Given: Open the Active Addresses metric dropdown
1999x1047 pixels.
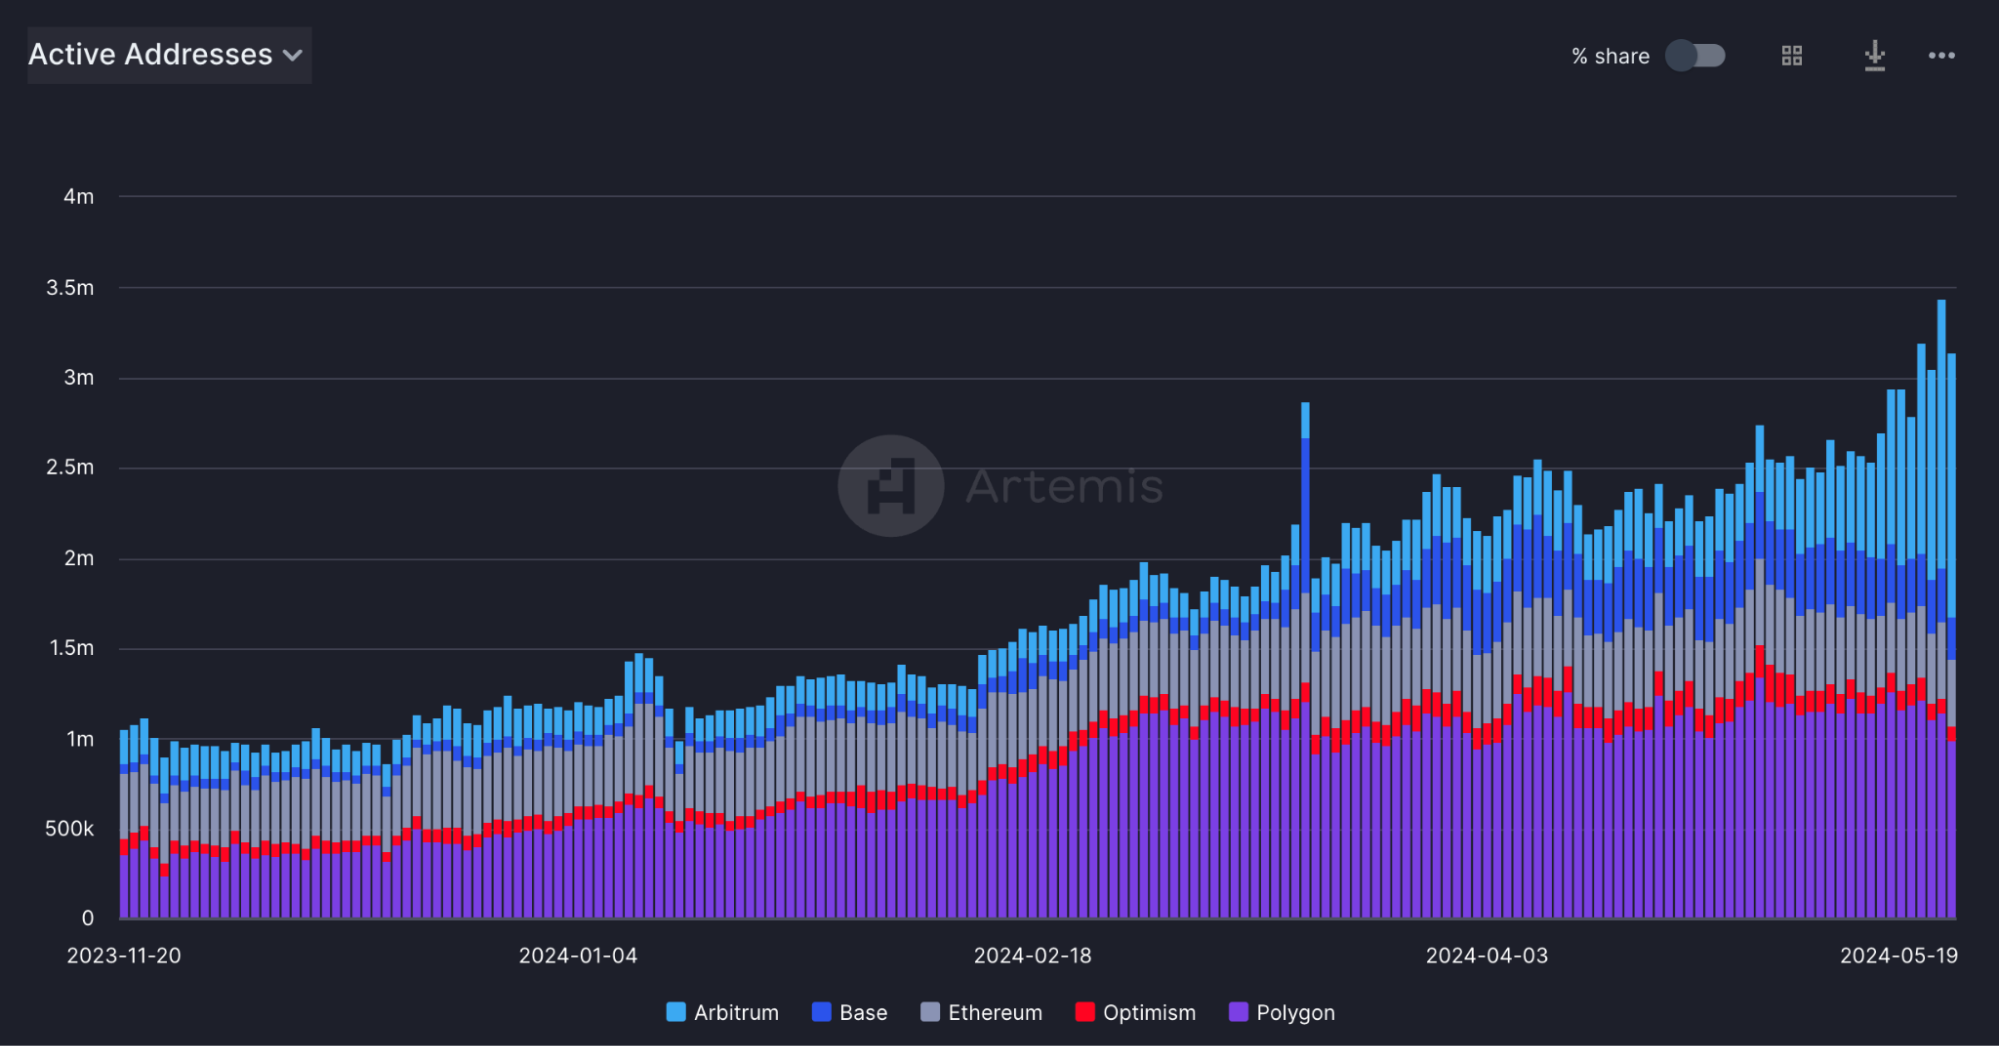Looking at the screenshot, I should pyautogui.click(x=169, y=55).
